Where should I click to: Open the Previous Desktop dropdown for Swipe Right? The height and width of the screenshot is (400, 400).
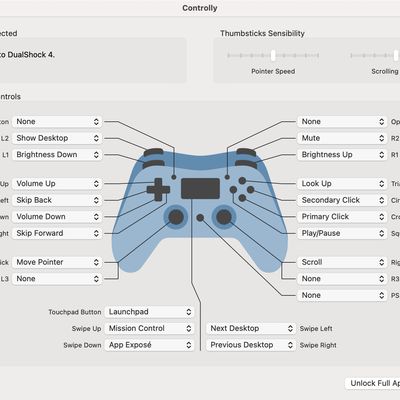pyautogui.click(x=251, y=345)
